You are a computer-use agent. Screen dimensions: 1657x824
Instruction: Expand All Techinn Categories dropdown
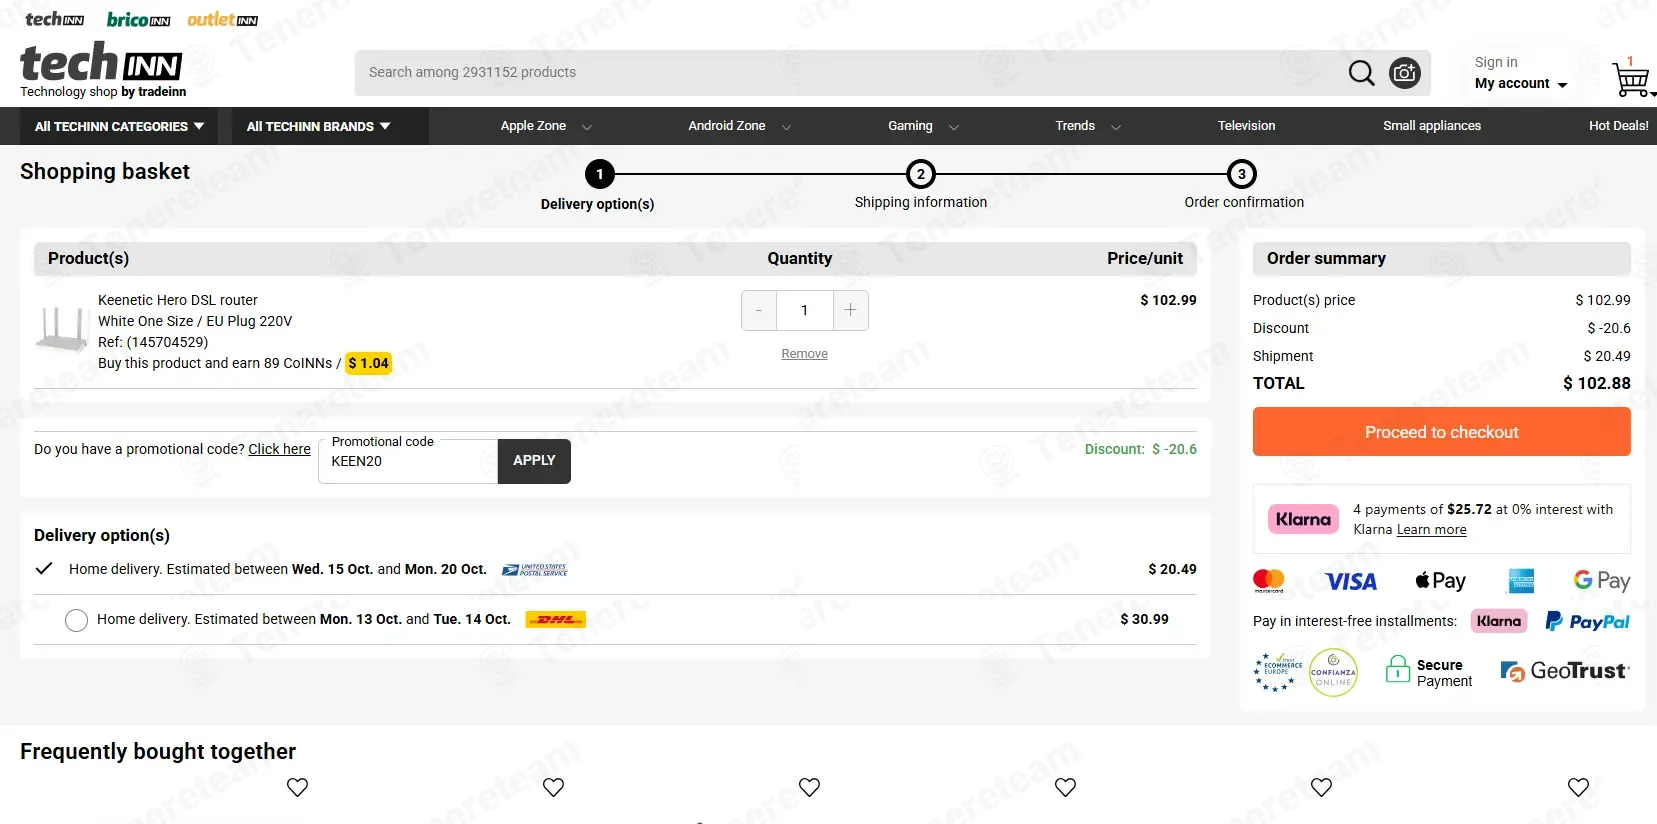119,126
